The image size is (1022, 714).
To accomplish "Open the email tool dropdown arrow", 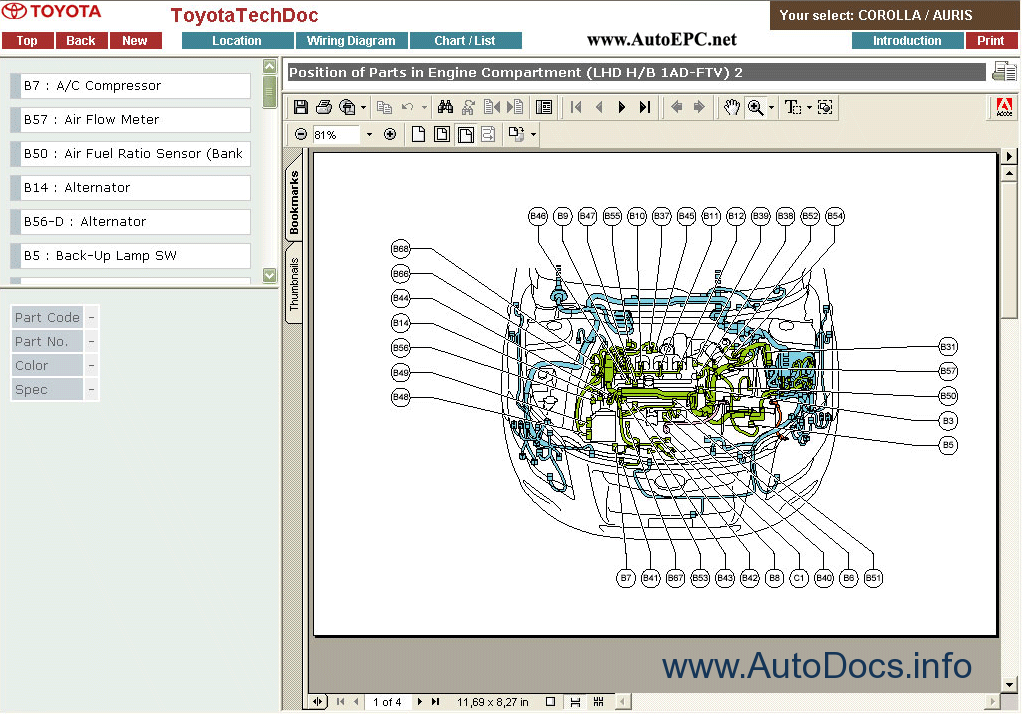I will click(363, 108).
